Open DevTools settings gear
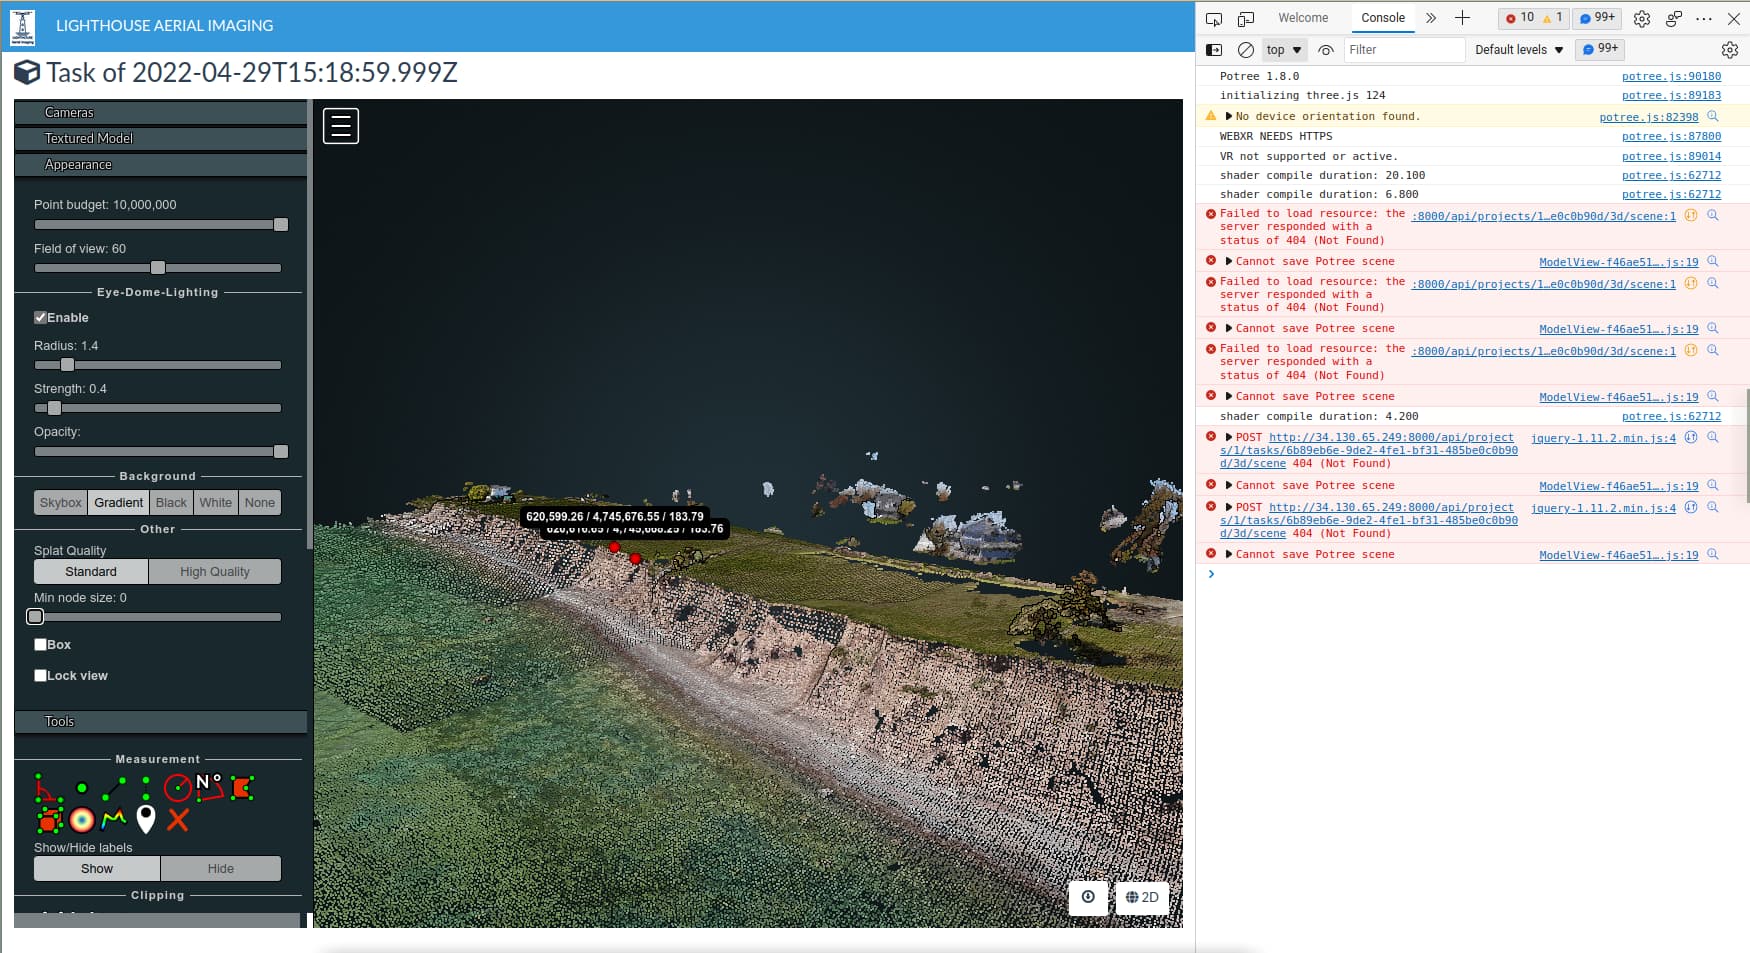This screenshot has width=1750, height=953. tap(1642, 18)
